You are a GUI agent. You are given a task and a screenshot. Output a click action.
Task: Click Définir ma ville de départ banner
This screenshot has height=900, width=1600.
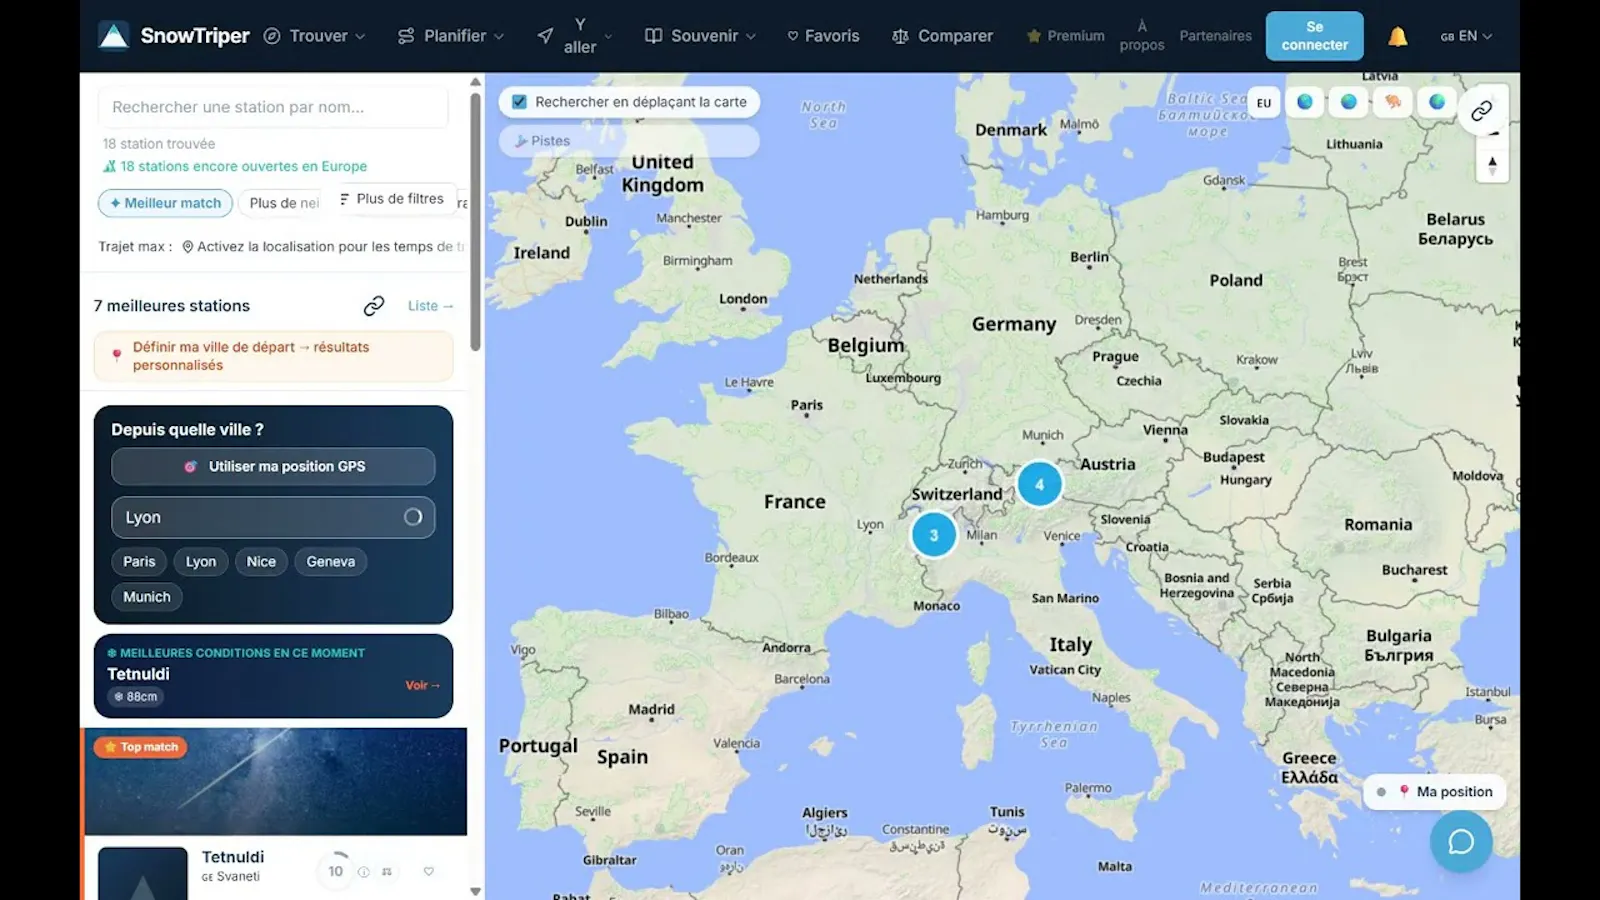(x=273, y=356)
